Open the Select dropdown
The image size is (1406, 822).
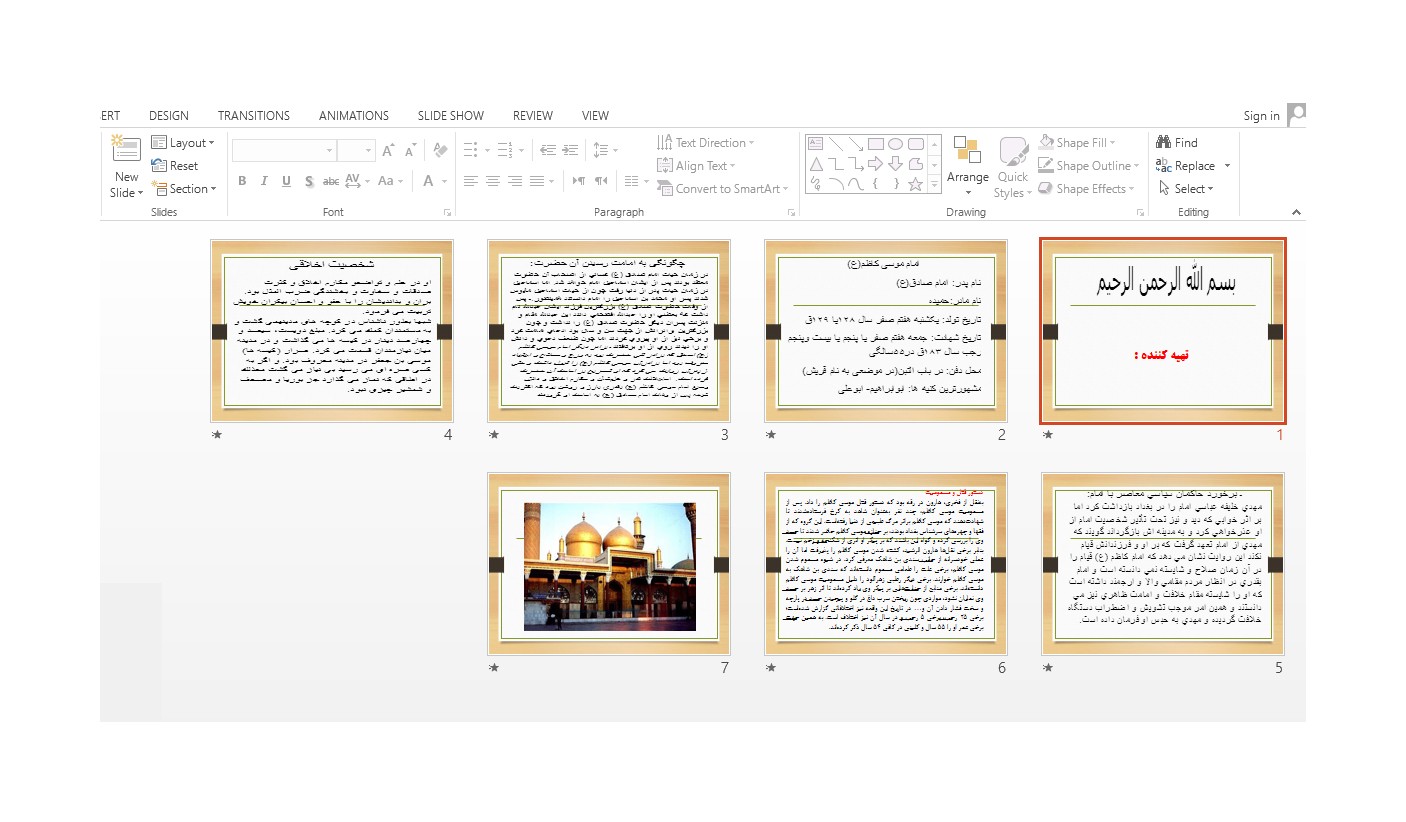pos(1186,189)
